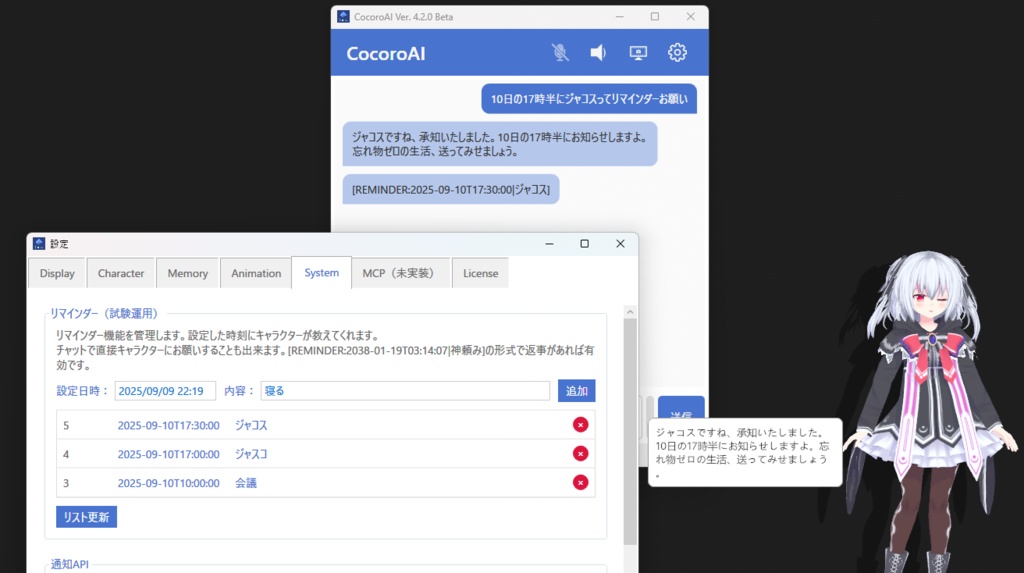
Task: Click the character's speech bubble beside avatar
Action: tap(744, 452)
